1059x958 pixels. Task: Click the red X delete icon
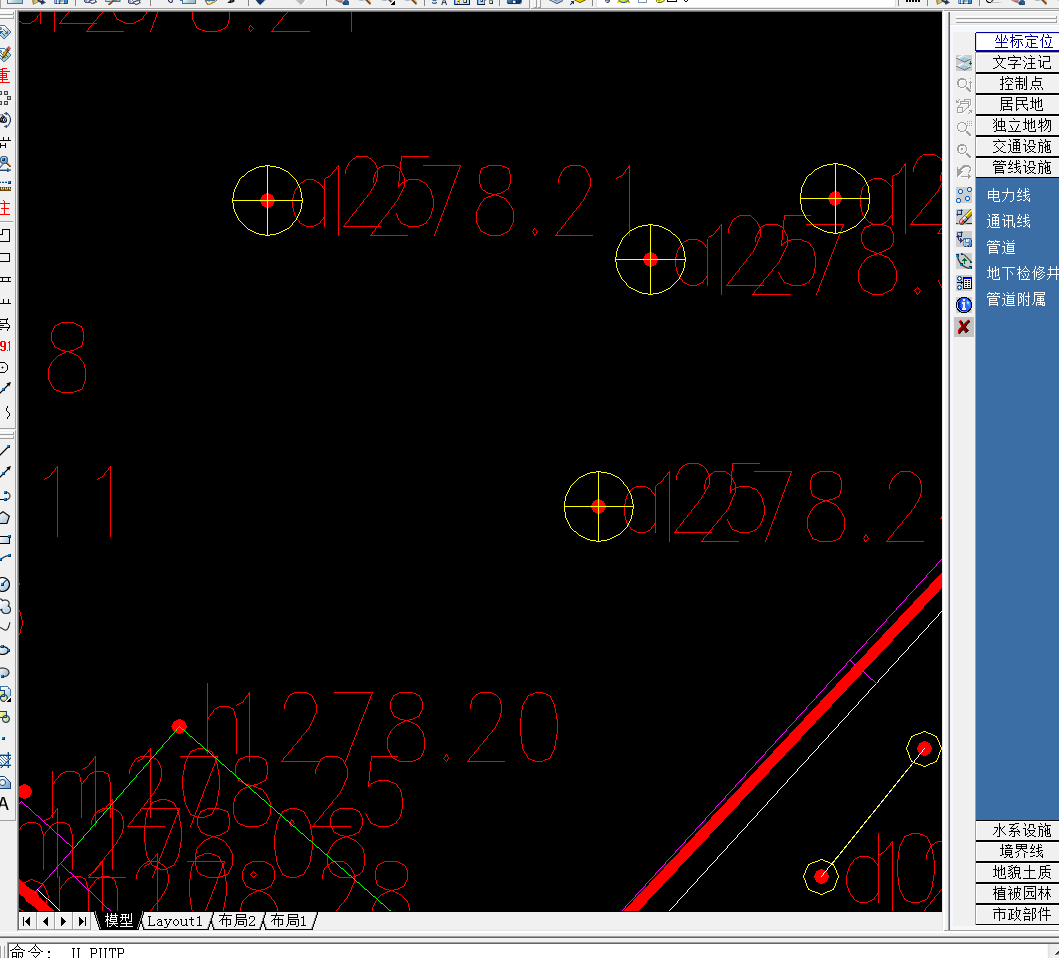pyautogui.click(x=964, y=327)
